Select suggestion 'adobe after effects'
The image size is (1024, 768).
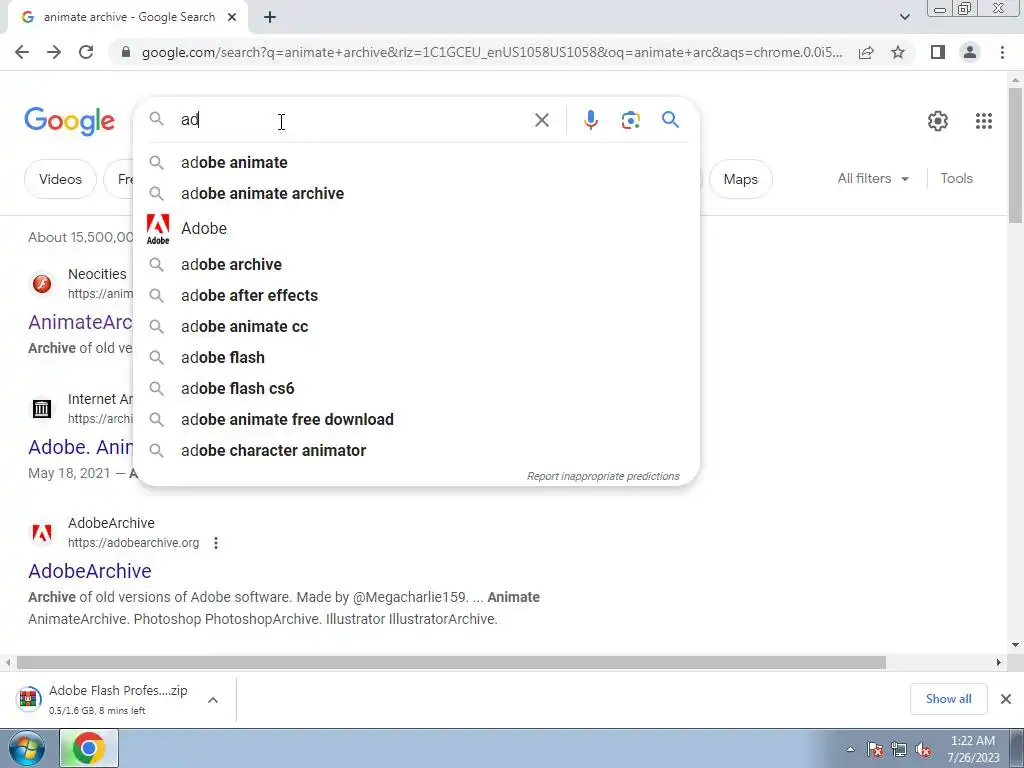click(x=417, y=295)
